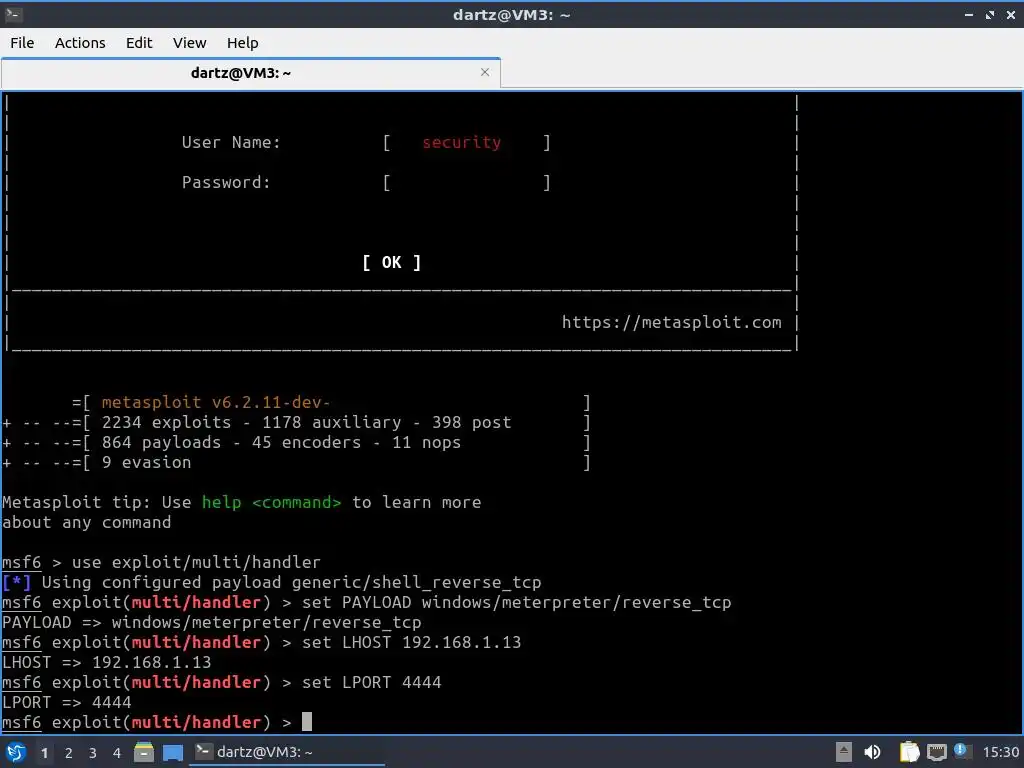Click the [ OK ] banner text
Screen dimensions: 1024x768
(392, 263)
